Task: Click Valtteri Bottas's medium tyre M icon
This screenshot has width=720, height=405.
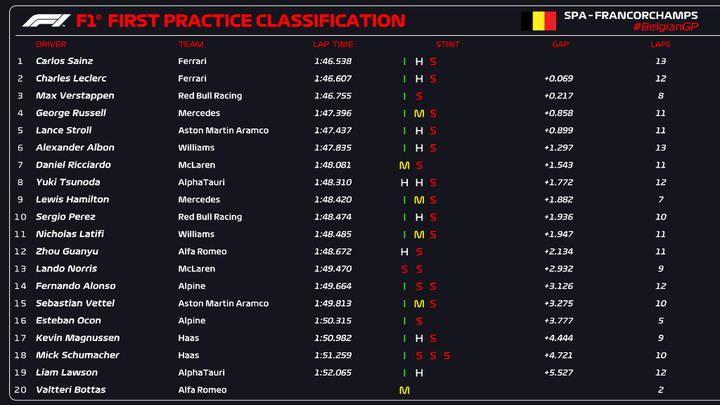Action: [404, 390]
